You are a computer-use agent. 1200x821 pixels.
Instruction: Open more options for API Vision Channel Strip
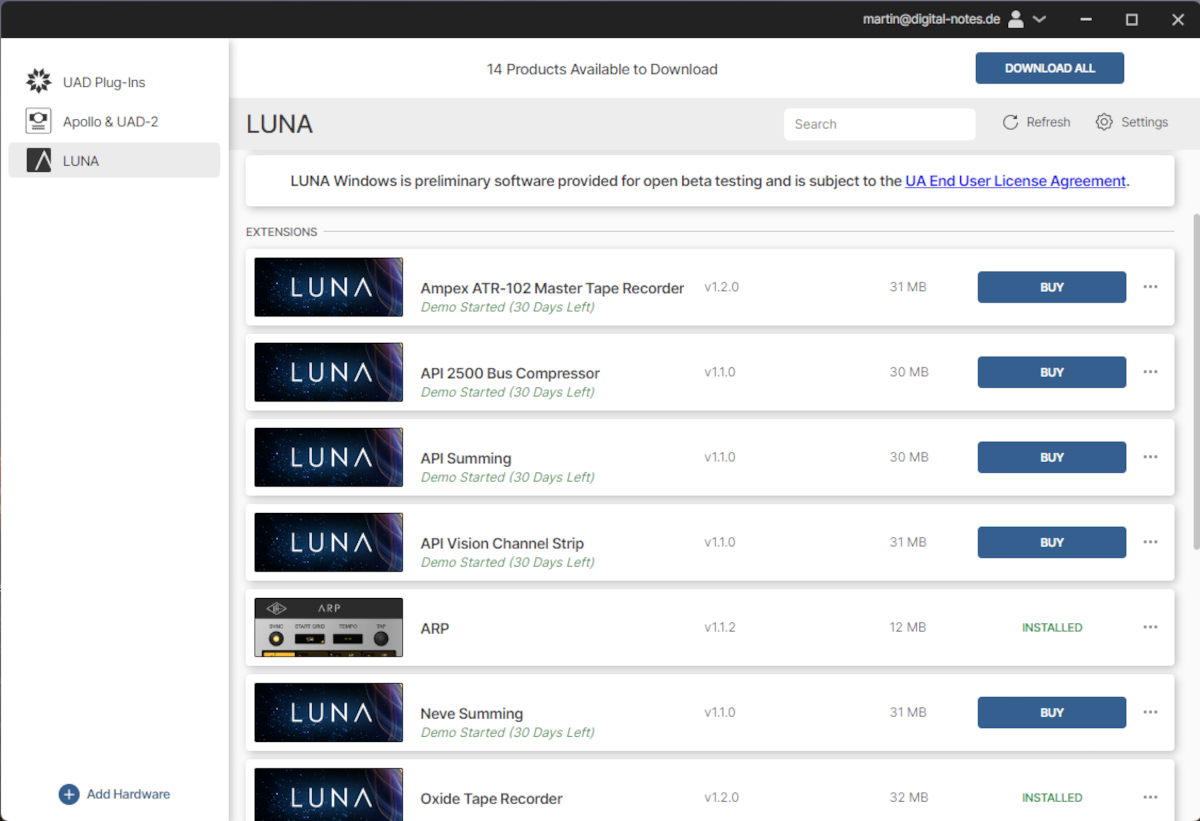pos(1150,542)
